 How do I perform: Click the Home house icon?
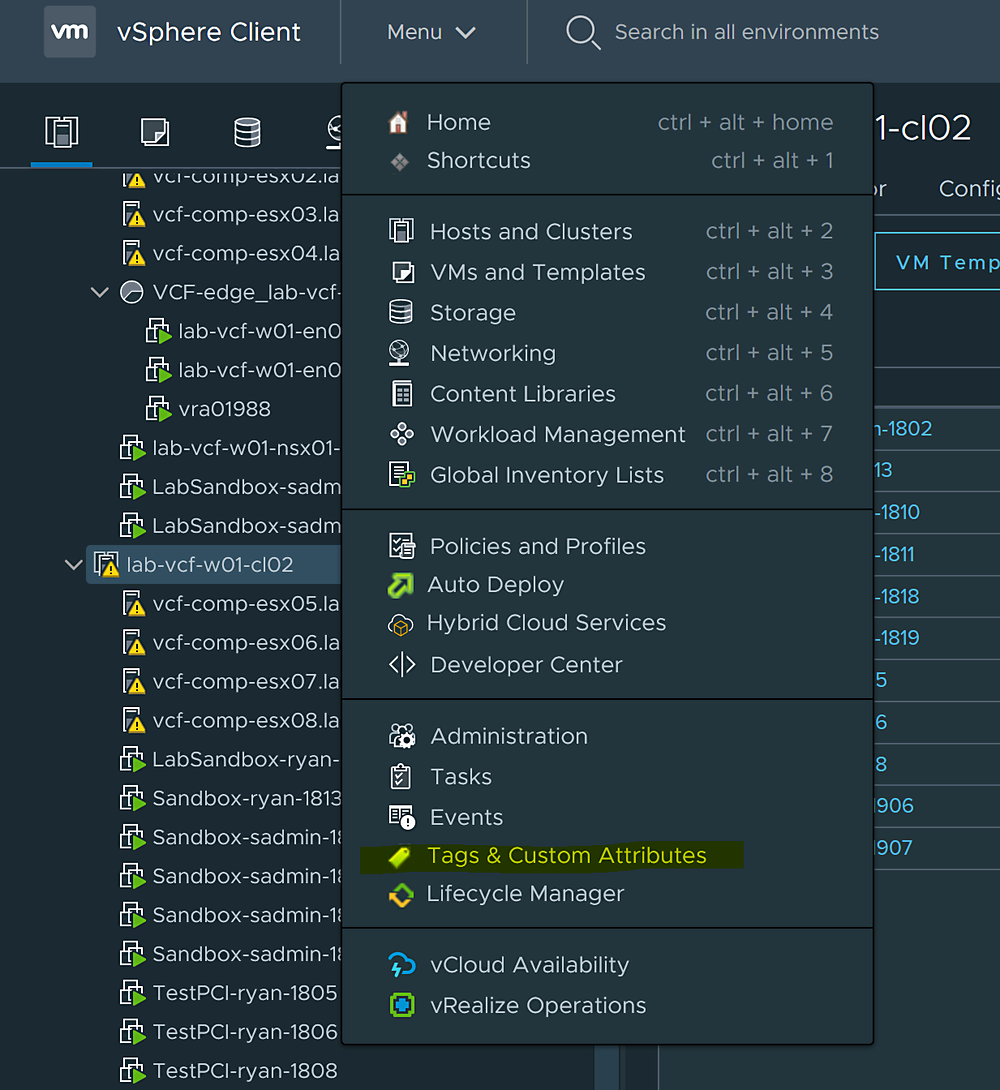pyautogui.click(x=398, y=122)
